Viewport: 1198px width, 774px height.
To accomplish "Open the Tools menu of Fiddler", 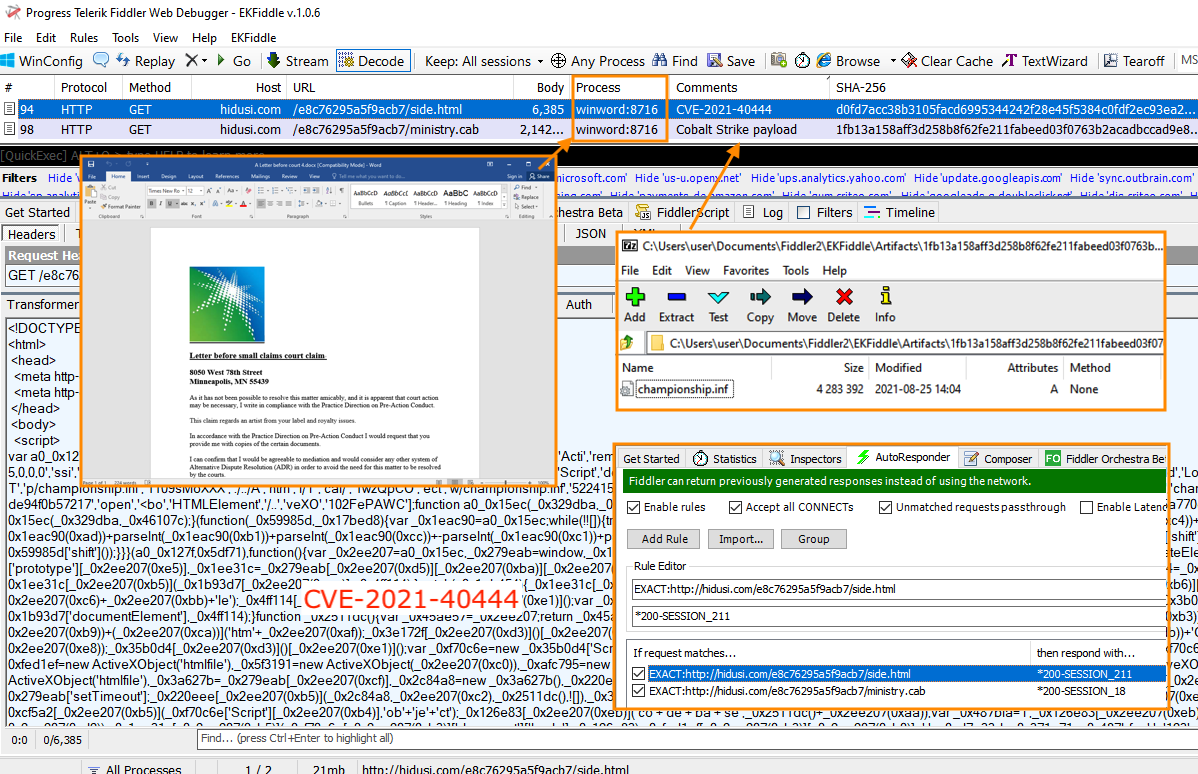I will tap(125, 37).
